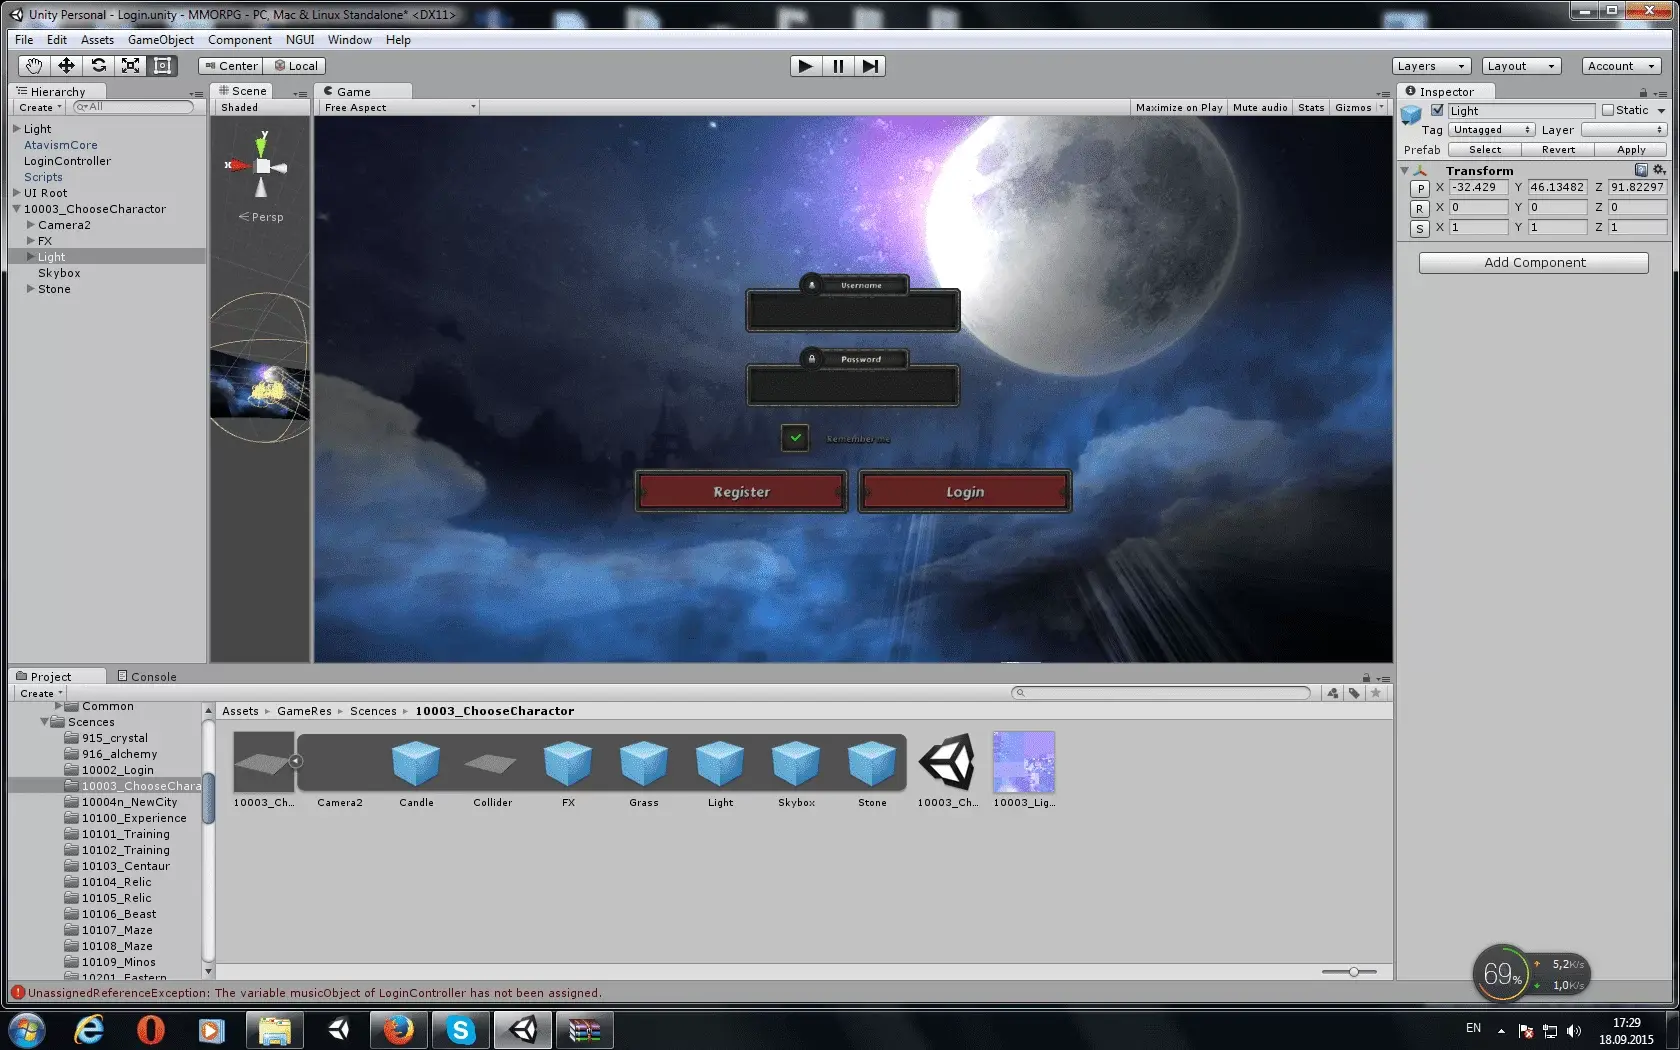This screenshot has height=1050, width=1680.
Task: Click the Pause button
Action: pos(838,66)
